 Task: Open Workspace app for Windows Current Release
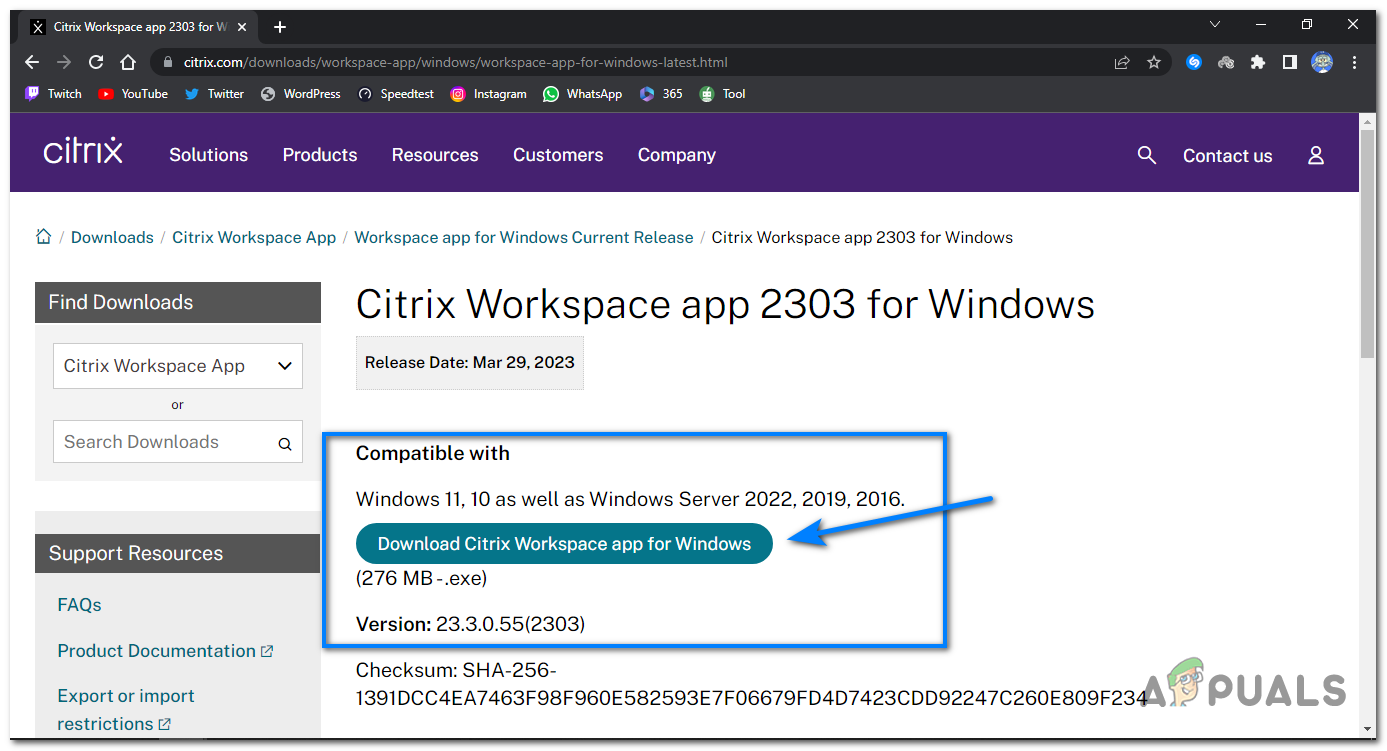coord(524,237)
